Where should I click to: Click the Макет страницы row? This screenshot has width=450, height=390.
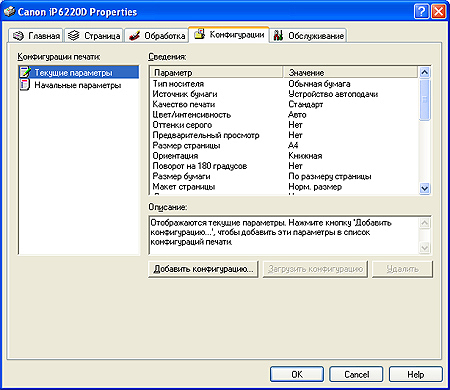[x=284, y=187]
